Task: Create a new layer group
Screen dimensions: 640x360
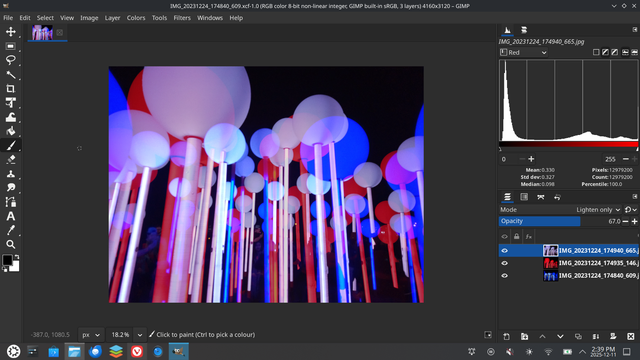Action: (x=524, y=336)
